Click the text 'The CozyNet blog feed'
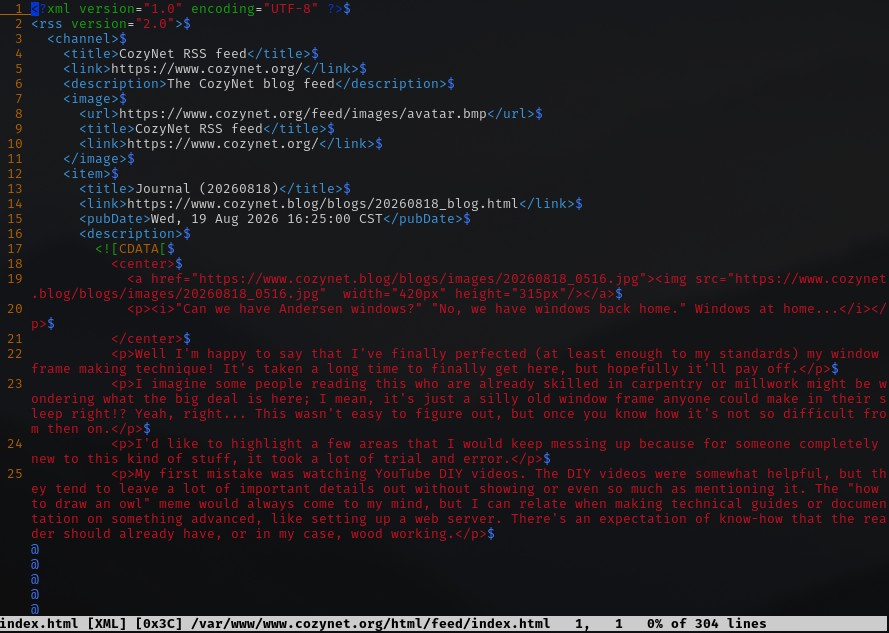 [x=251, y=84]
